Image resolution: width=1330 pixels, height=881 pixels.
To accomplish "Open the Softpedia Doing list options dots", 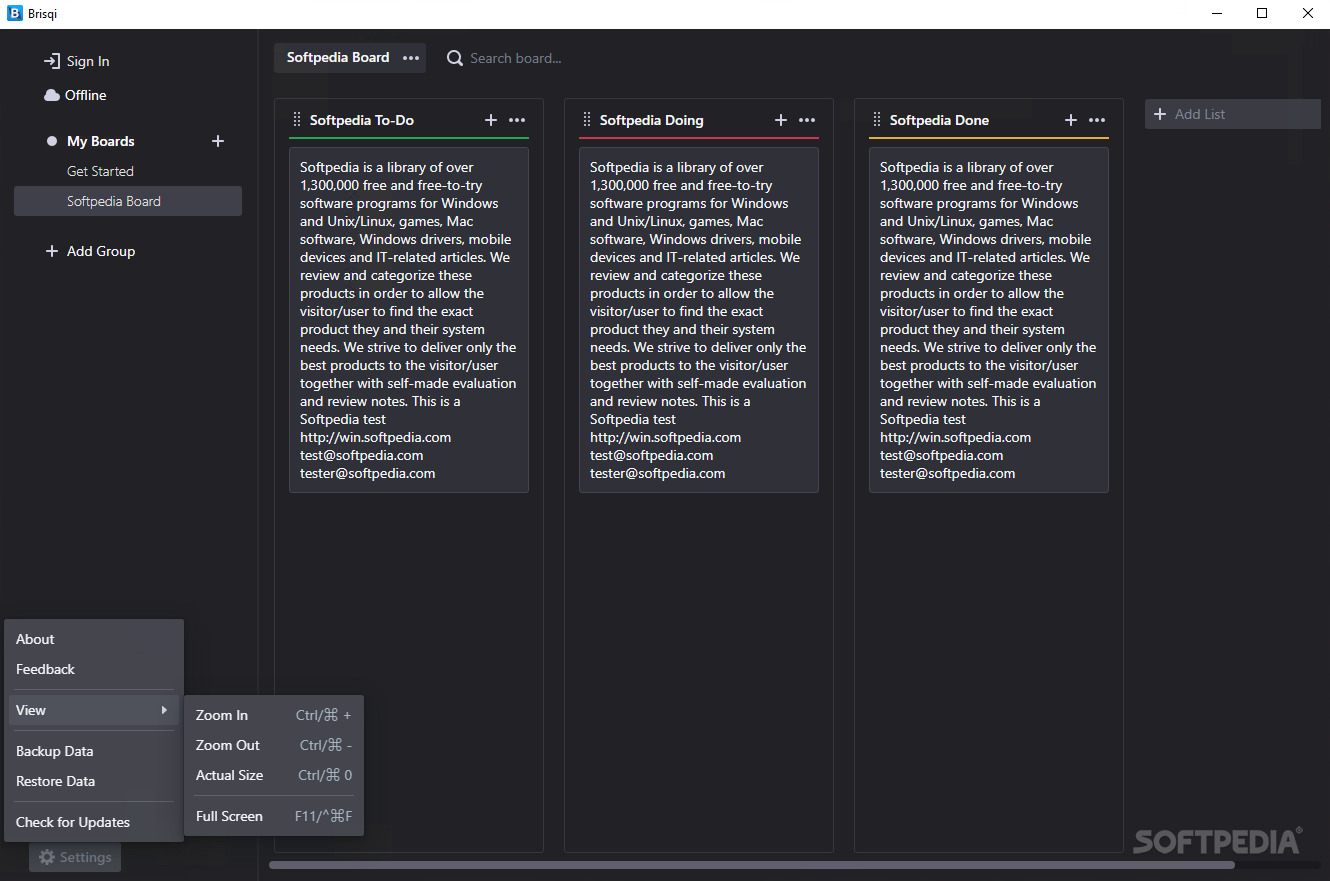I will [807, 120].
